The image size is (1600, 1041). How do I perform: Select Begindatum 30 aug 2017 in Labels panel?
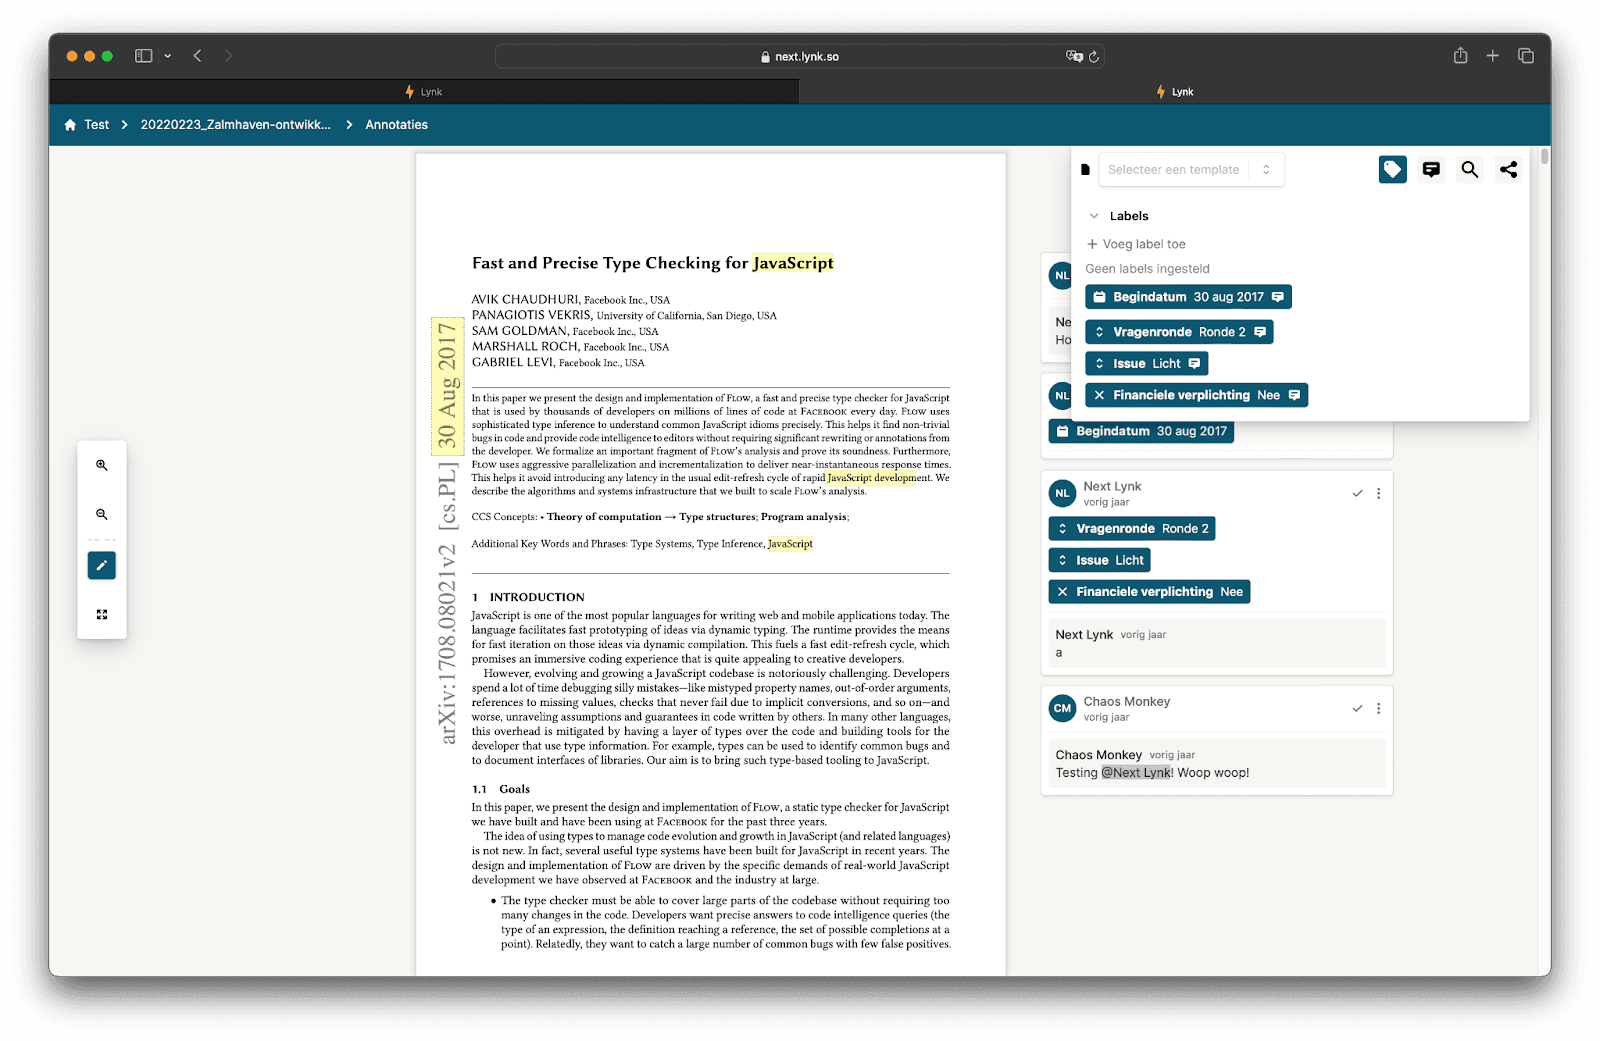(x=1188, y=297)
